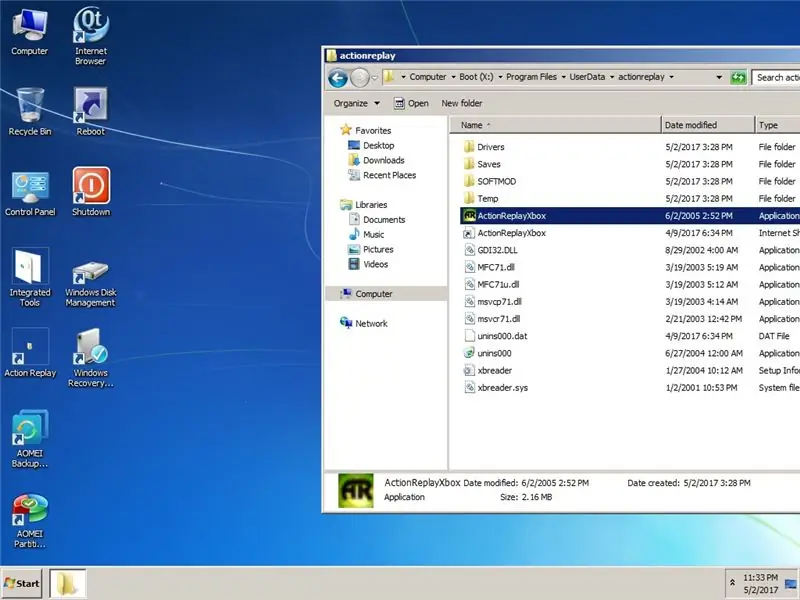Select the Saves folder

(482, 164)
